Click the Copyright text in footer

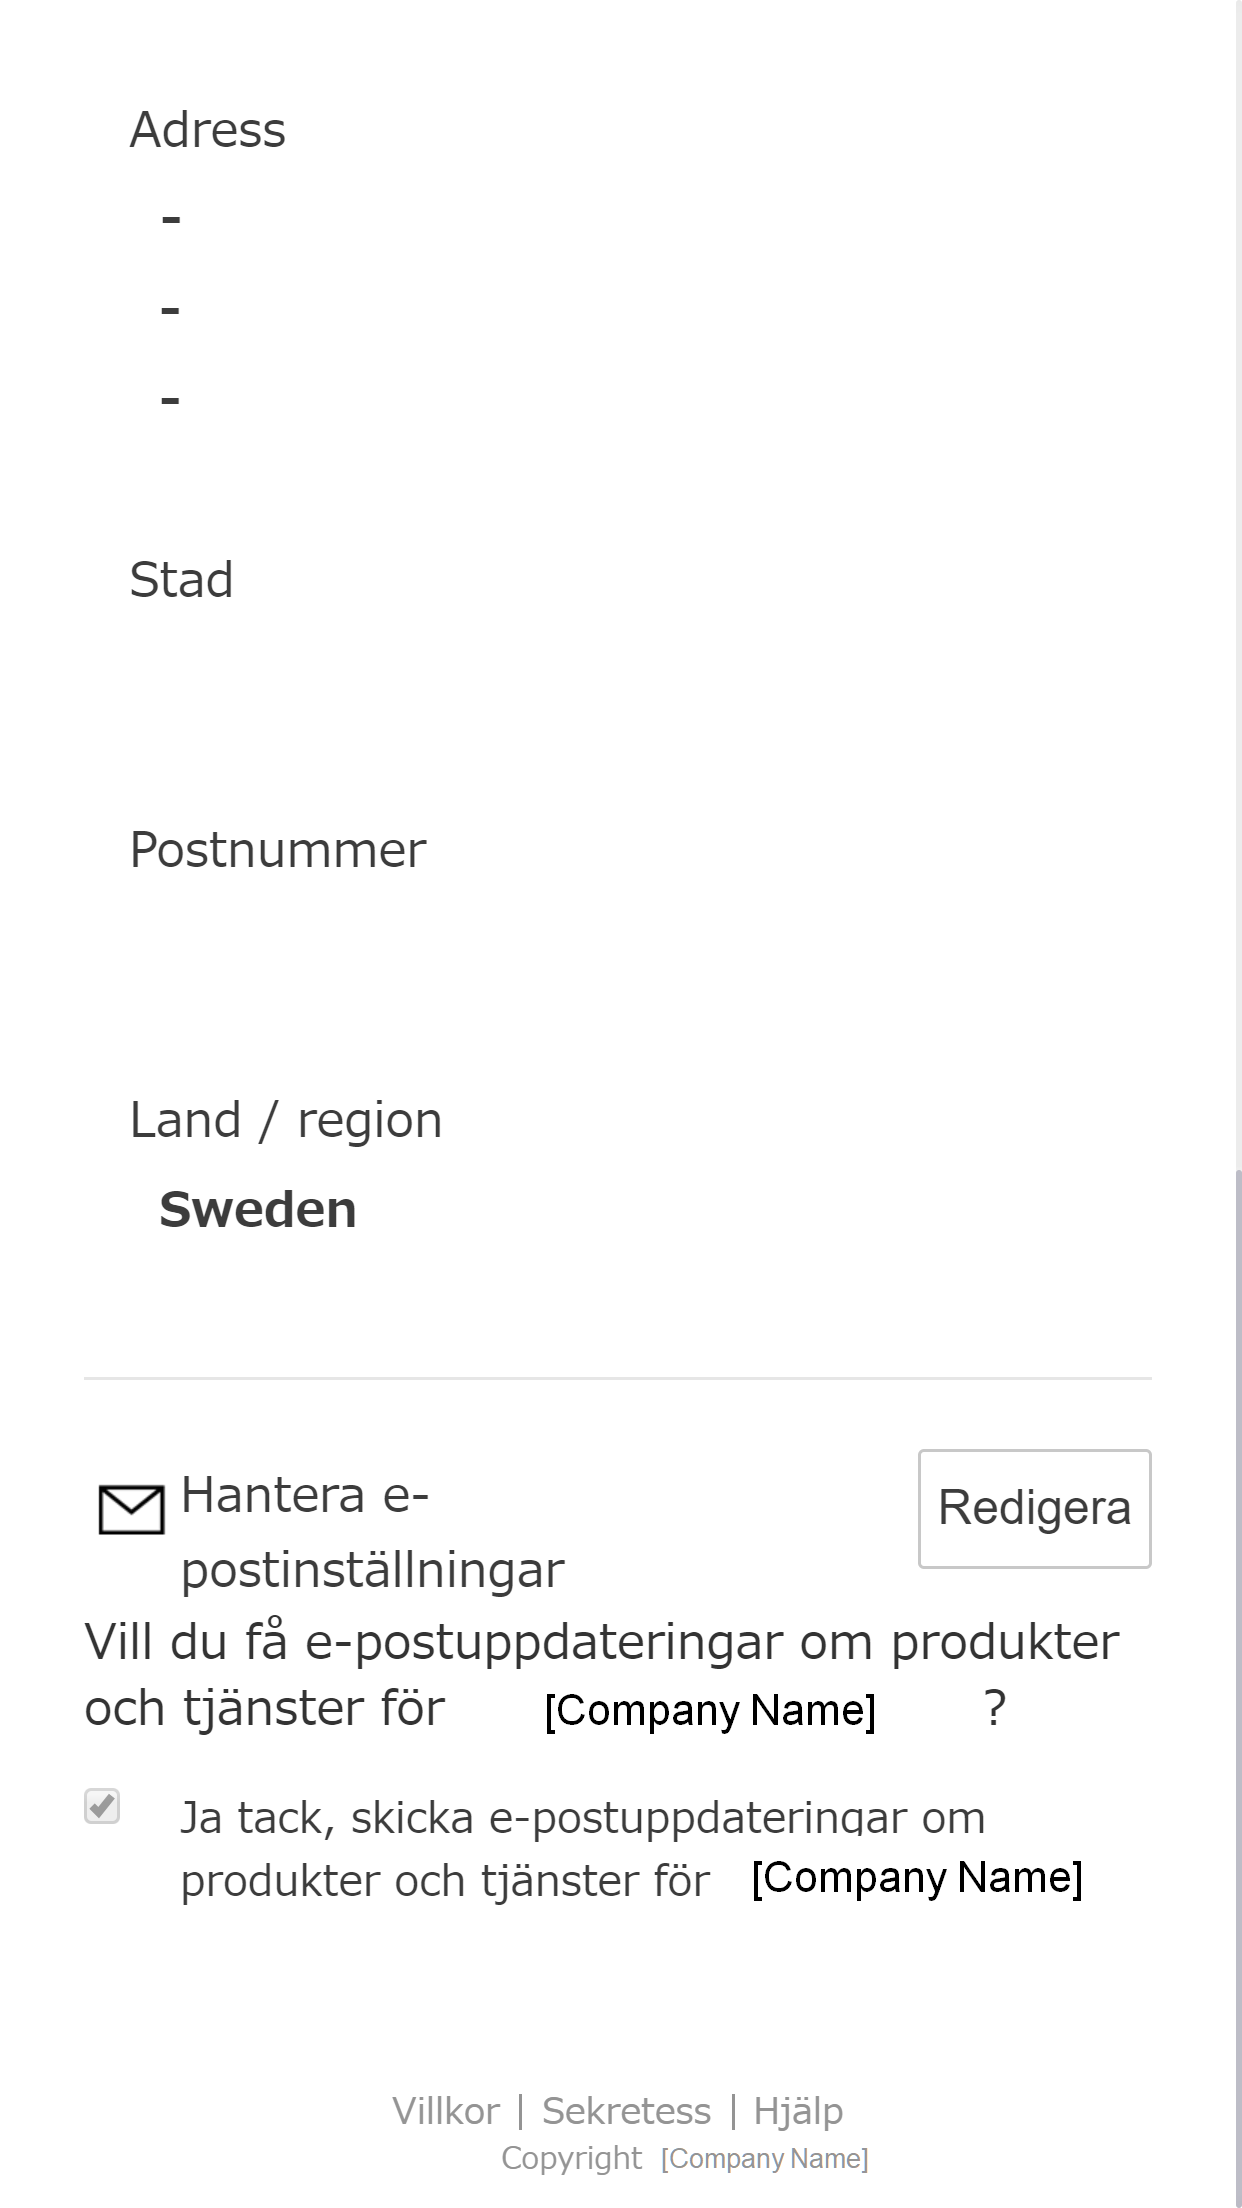point(571,2158)
